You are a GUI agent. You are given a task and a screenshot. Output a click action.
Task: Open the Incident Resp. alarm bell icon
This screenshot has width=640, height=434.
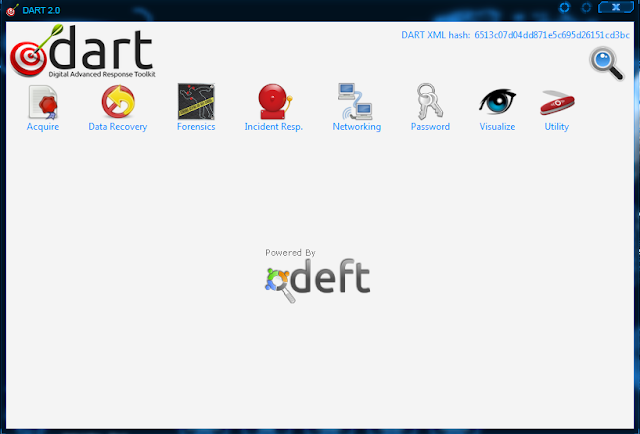click(x=274, y=102)
